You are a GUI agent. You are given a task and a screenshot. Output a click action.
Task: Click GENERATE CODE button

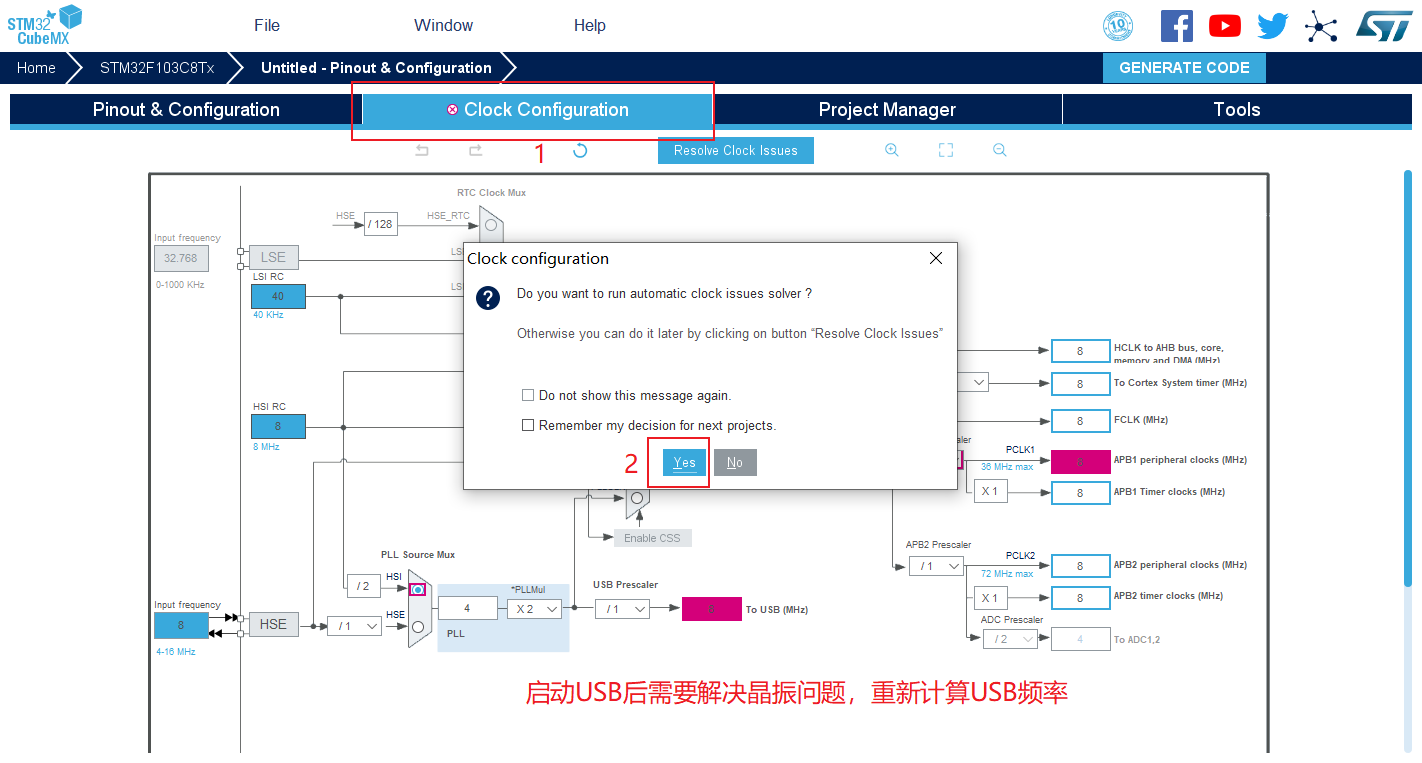point(1184,68)
